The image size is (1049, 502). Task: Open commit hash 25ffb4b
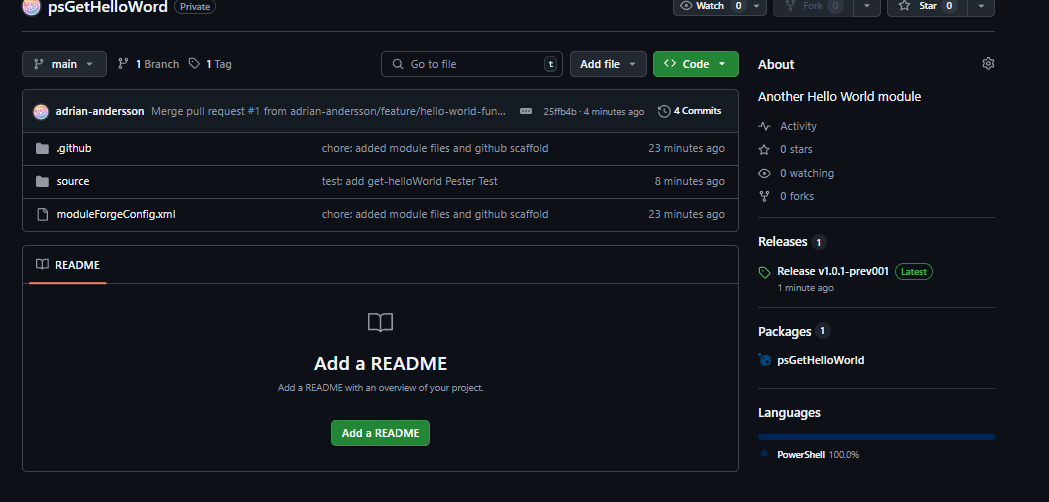pyautogui.click(x=560, y=112)
